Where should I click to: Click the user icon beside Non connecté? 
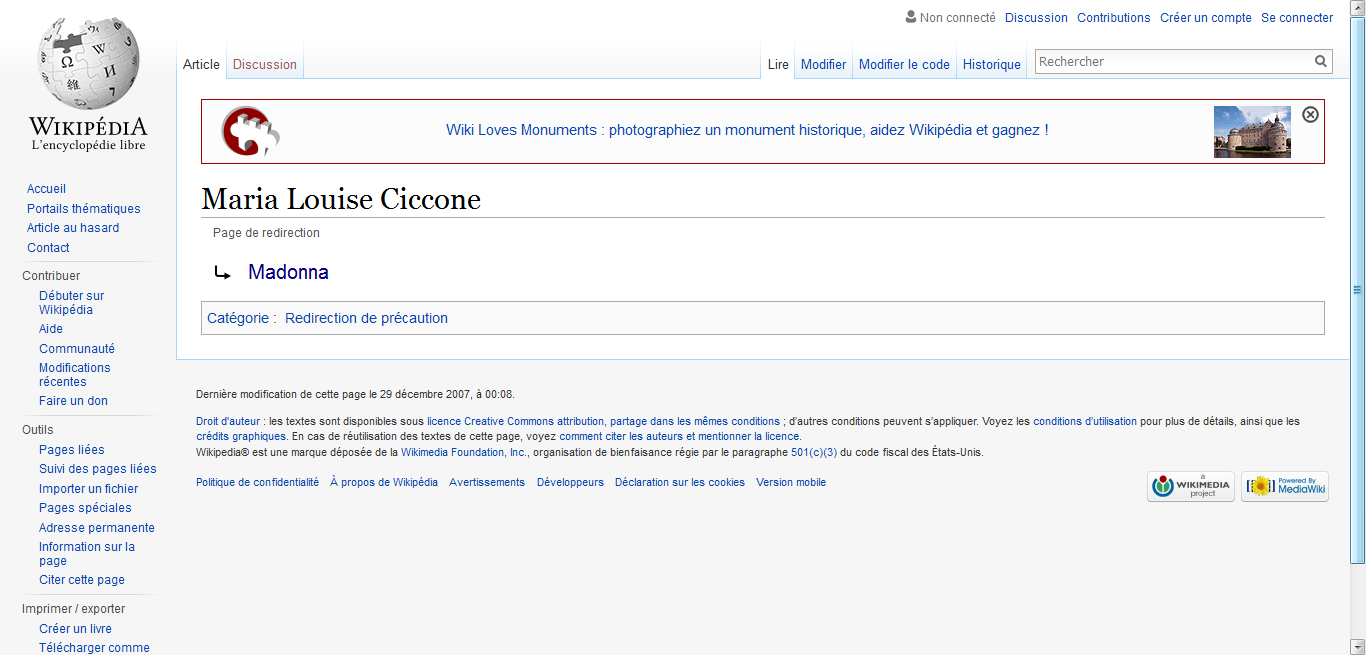tap(910, 17)
